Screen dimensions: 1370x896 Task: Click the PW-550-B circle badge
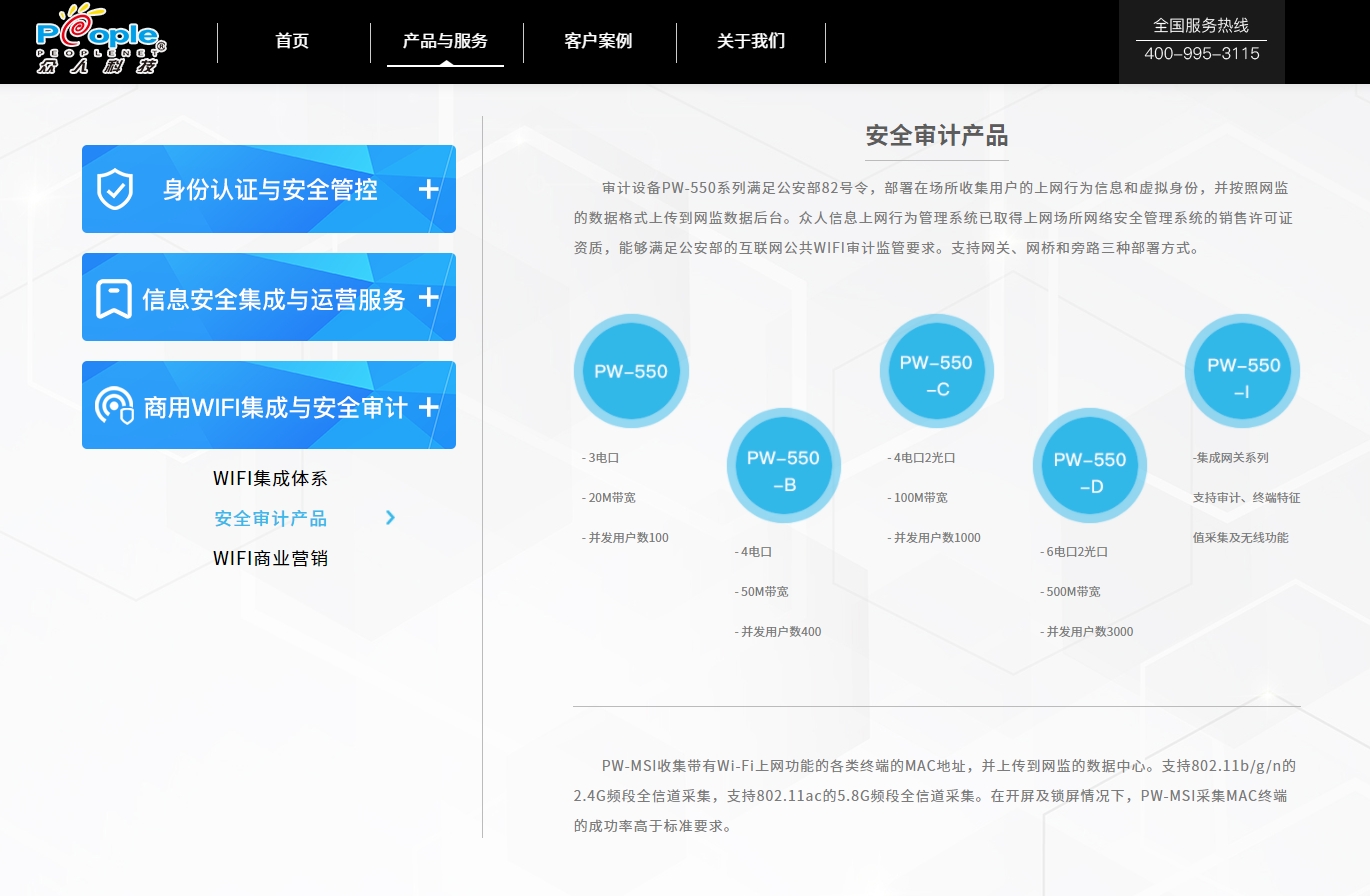[x=783, y=465]
